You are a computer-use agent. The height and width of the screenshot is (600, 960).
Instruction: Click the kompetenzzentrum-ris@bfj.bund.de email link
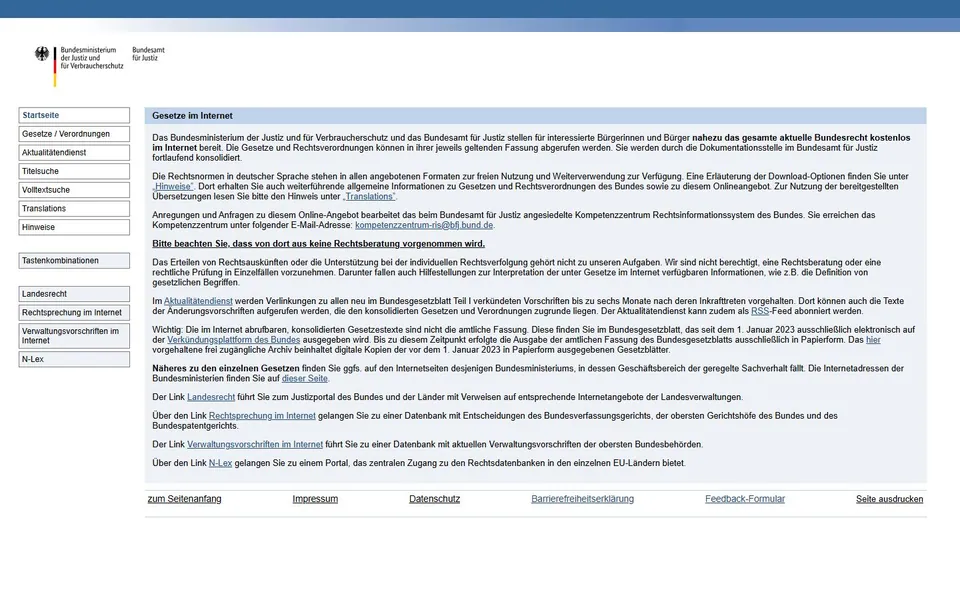[x=424, y=225]
